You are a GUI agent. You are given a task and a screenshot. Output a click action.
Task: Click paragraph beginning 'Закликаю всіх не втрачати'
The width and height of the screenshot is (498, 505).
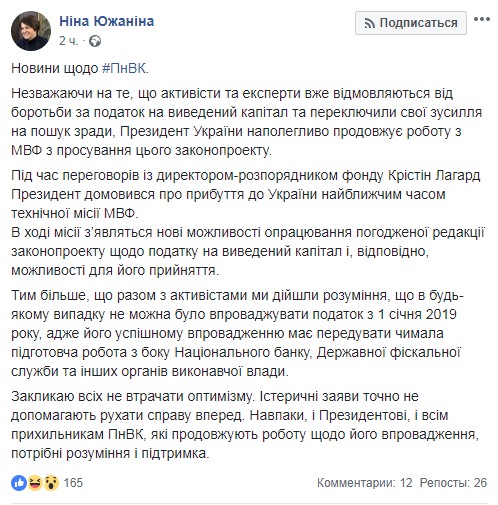(x=245, y=425)
